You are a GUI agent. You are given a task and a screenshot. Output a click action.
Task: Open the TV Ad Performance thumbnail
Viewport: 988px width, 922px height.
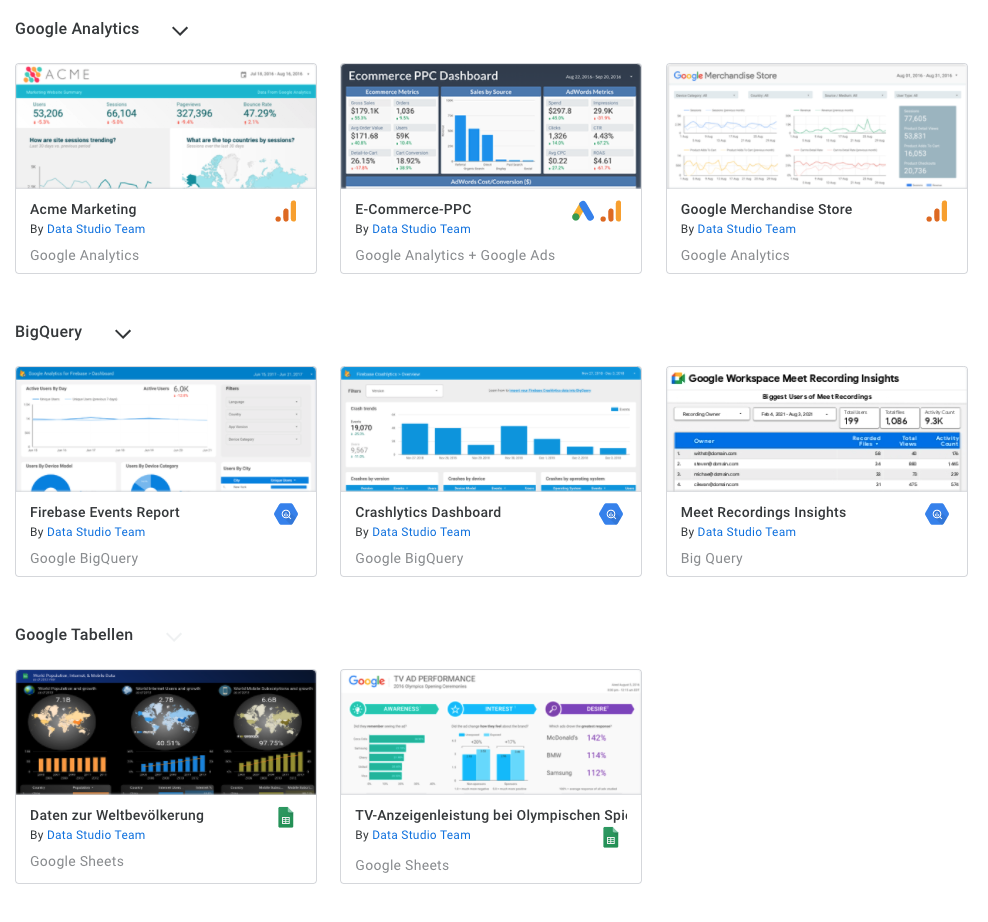click(x=491, y=732)
